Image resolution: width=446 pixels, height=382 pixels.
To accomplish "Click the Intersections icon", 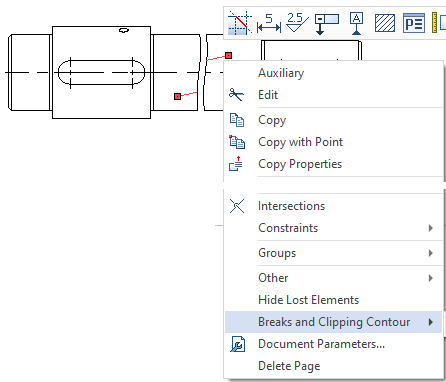I will point(237,206).
